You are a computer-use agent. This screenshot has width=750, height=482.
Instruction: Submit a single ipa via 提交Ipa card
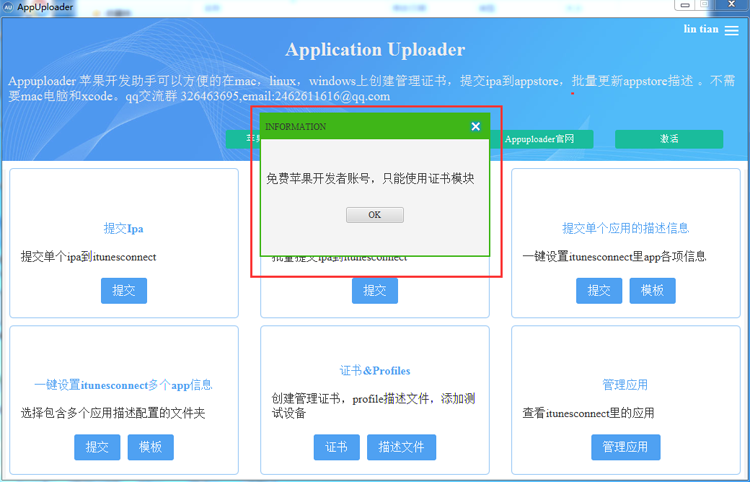tap(124, 290)
